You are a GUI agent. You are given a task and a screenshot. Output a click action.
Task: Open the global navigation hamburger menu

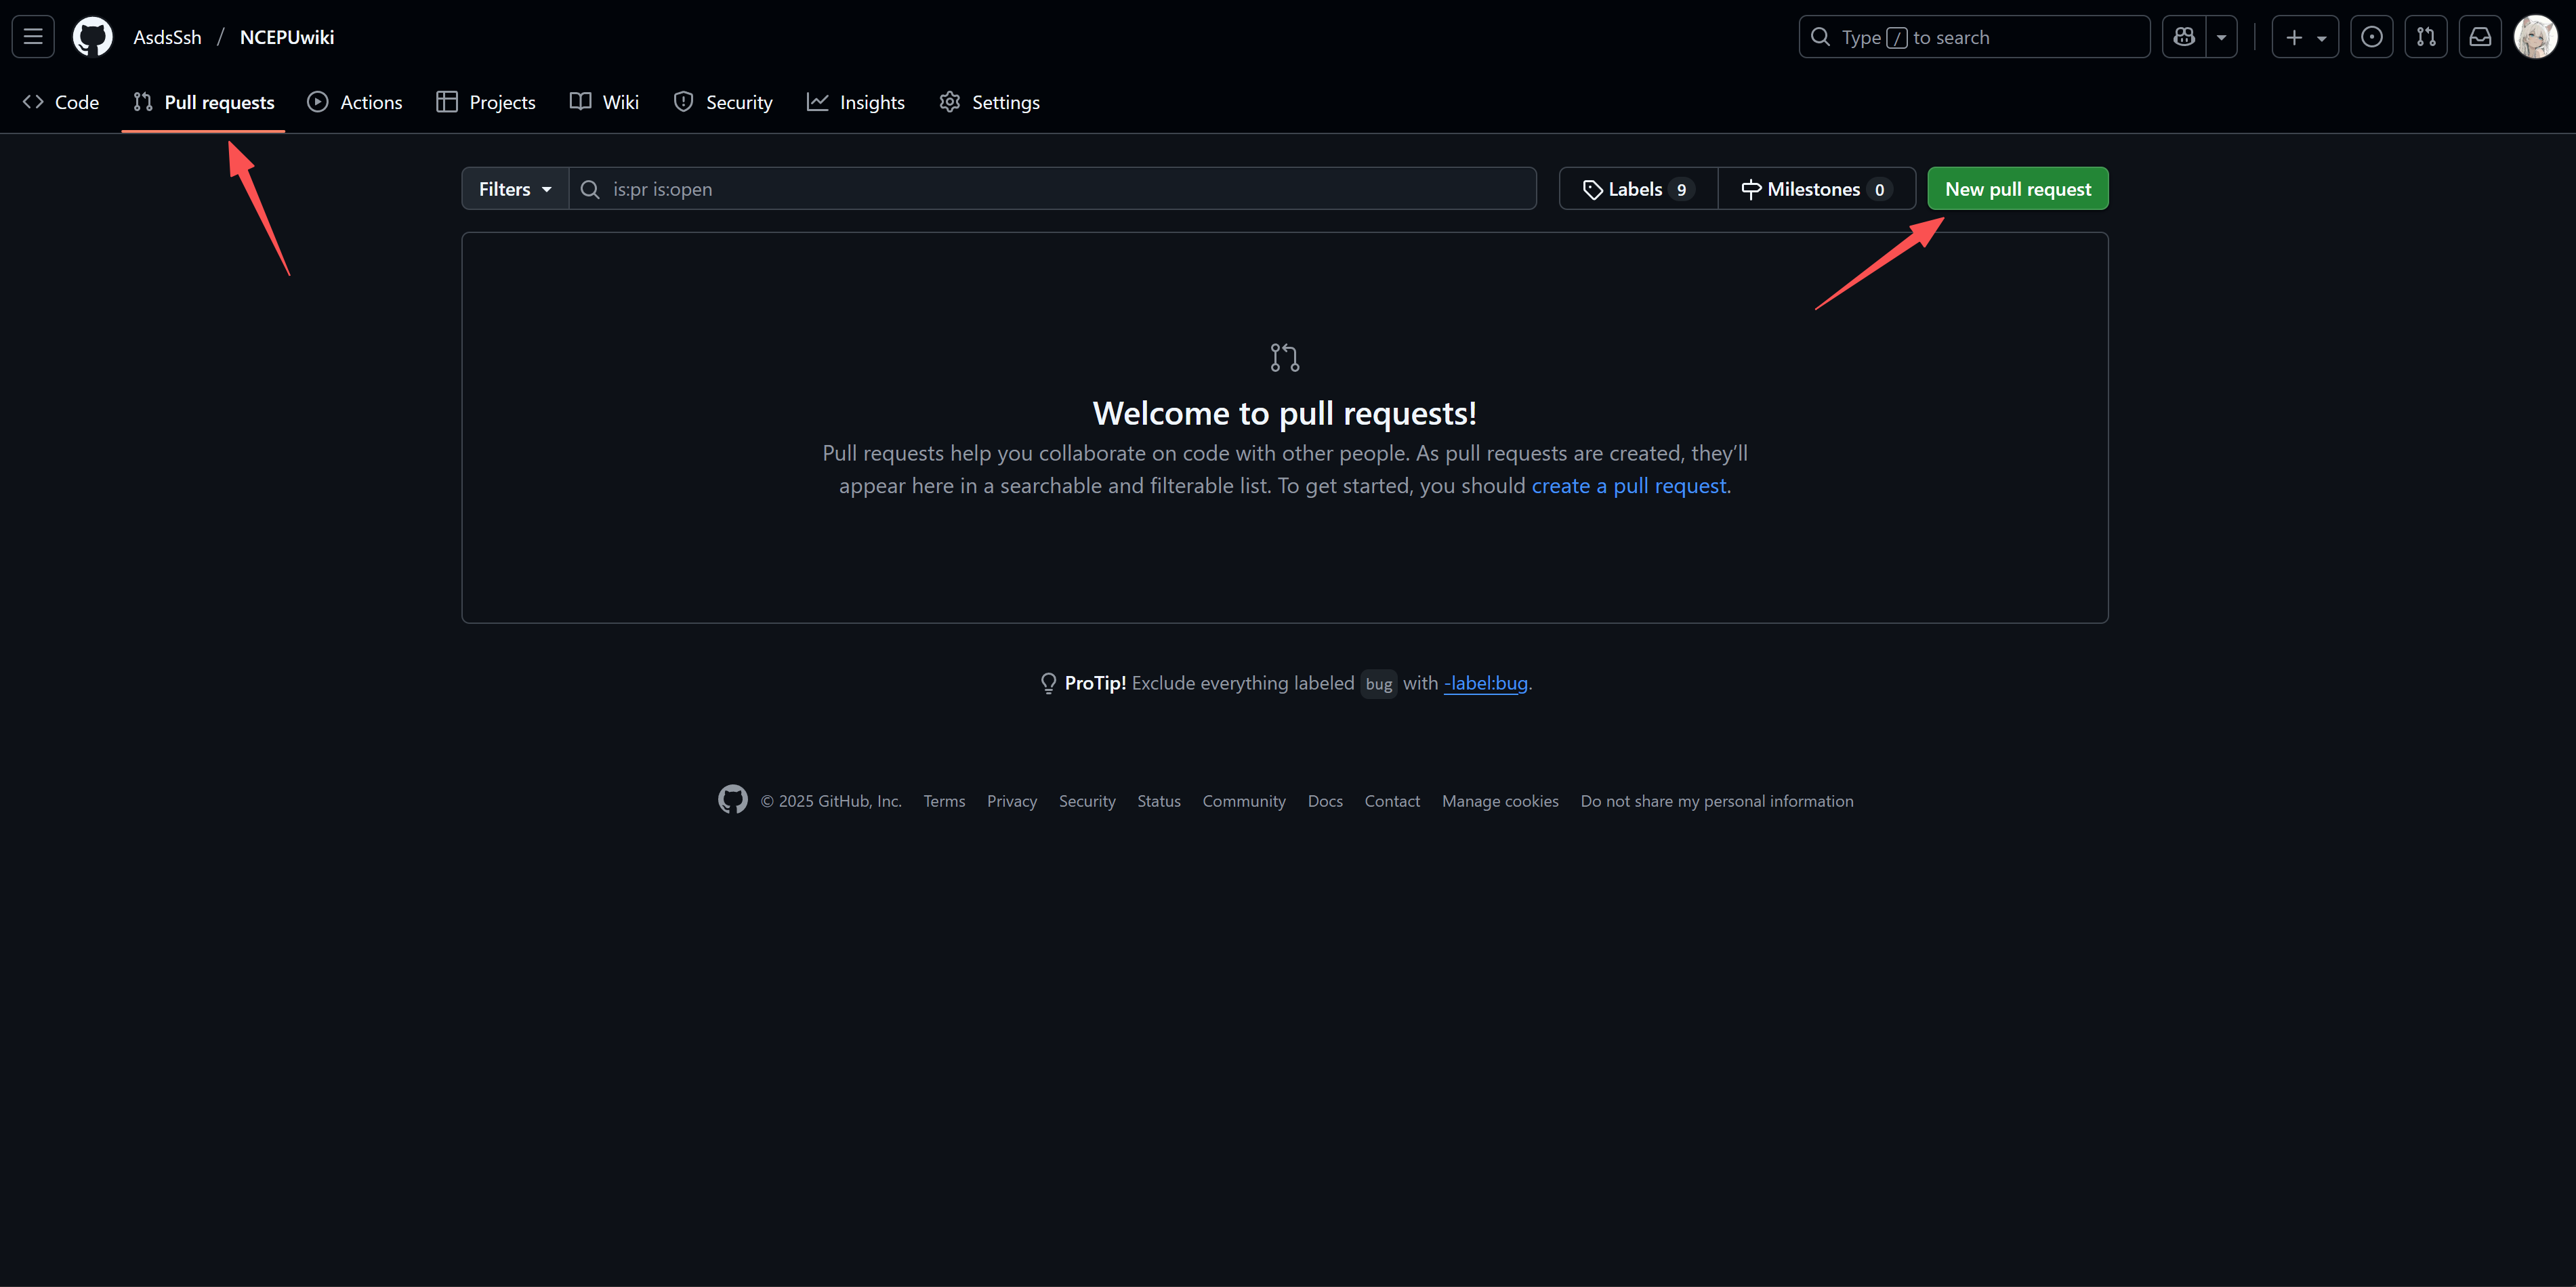[x=32, y=36]
